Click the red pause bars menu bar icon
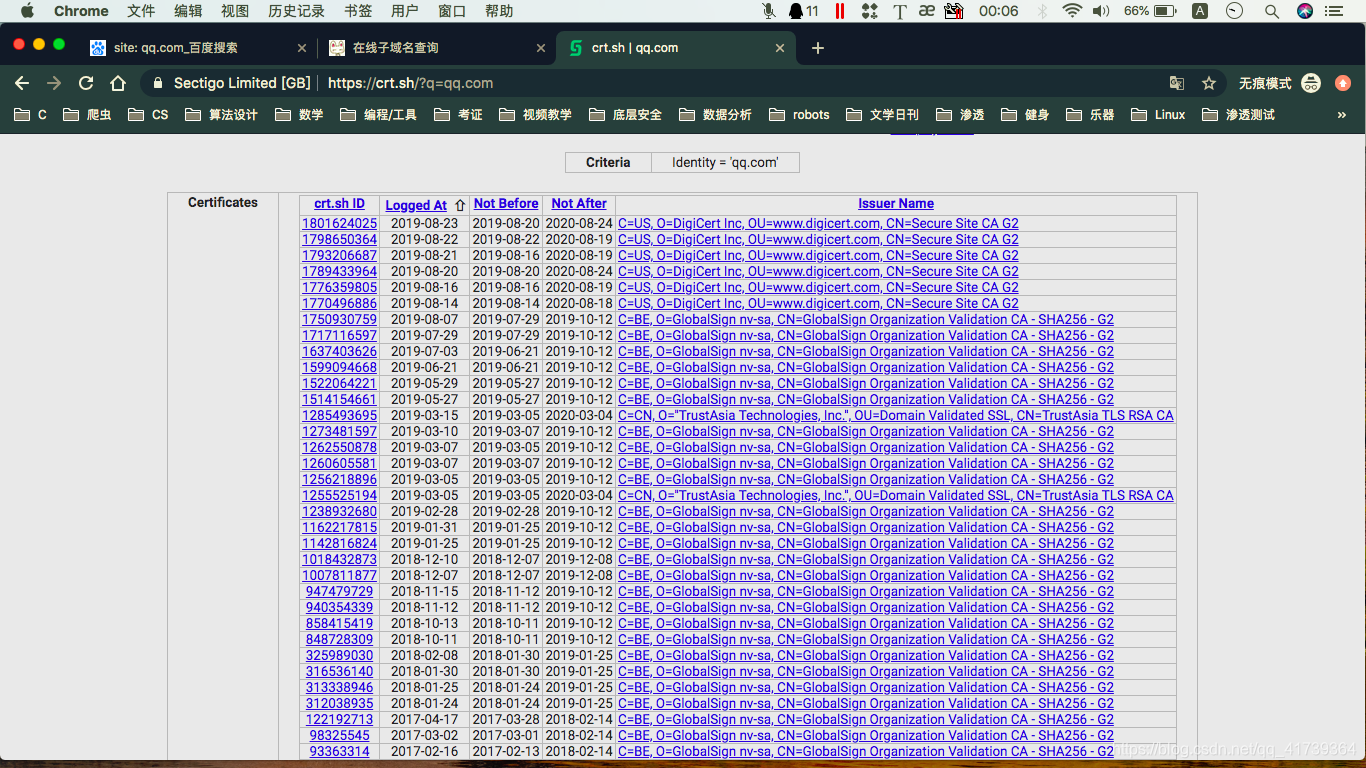Image resolution: width=1366 pixels, height=768 pixels. (840, 11)
